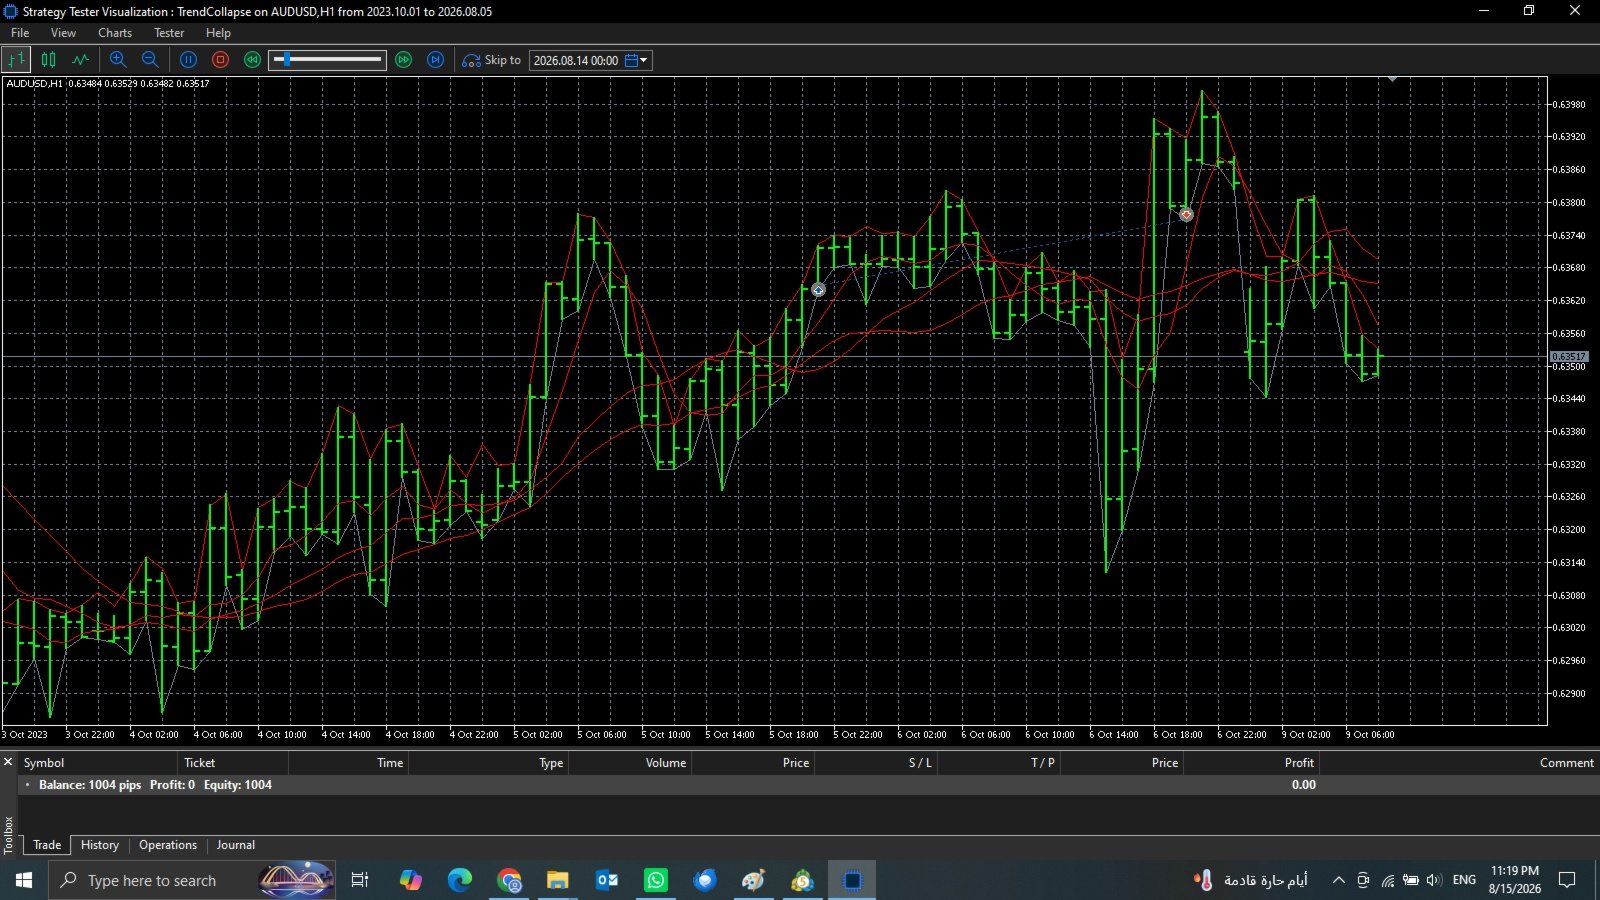The width and height of the screenshot is (1600, 900).
Task: Click the Windows taskbar search box
Action: tap(192, 880)
